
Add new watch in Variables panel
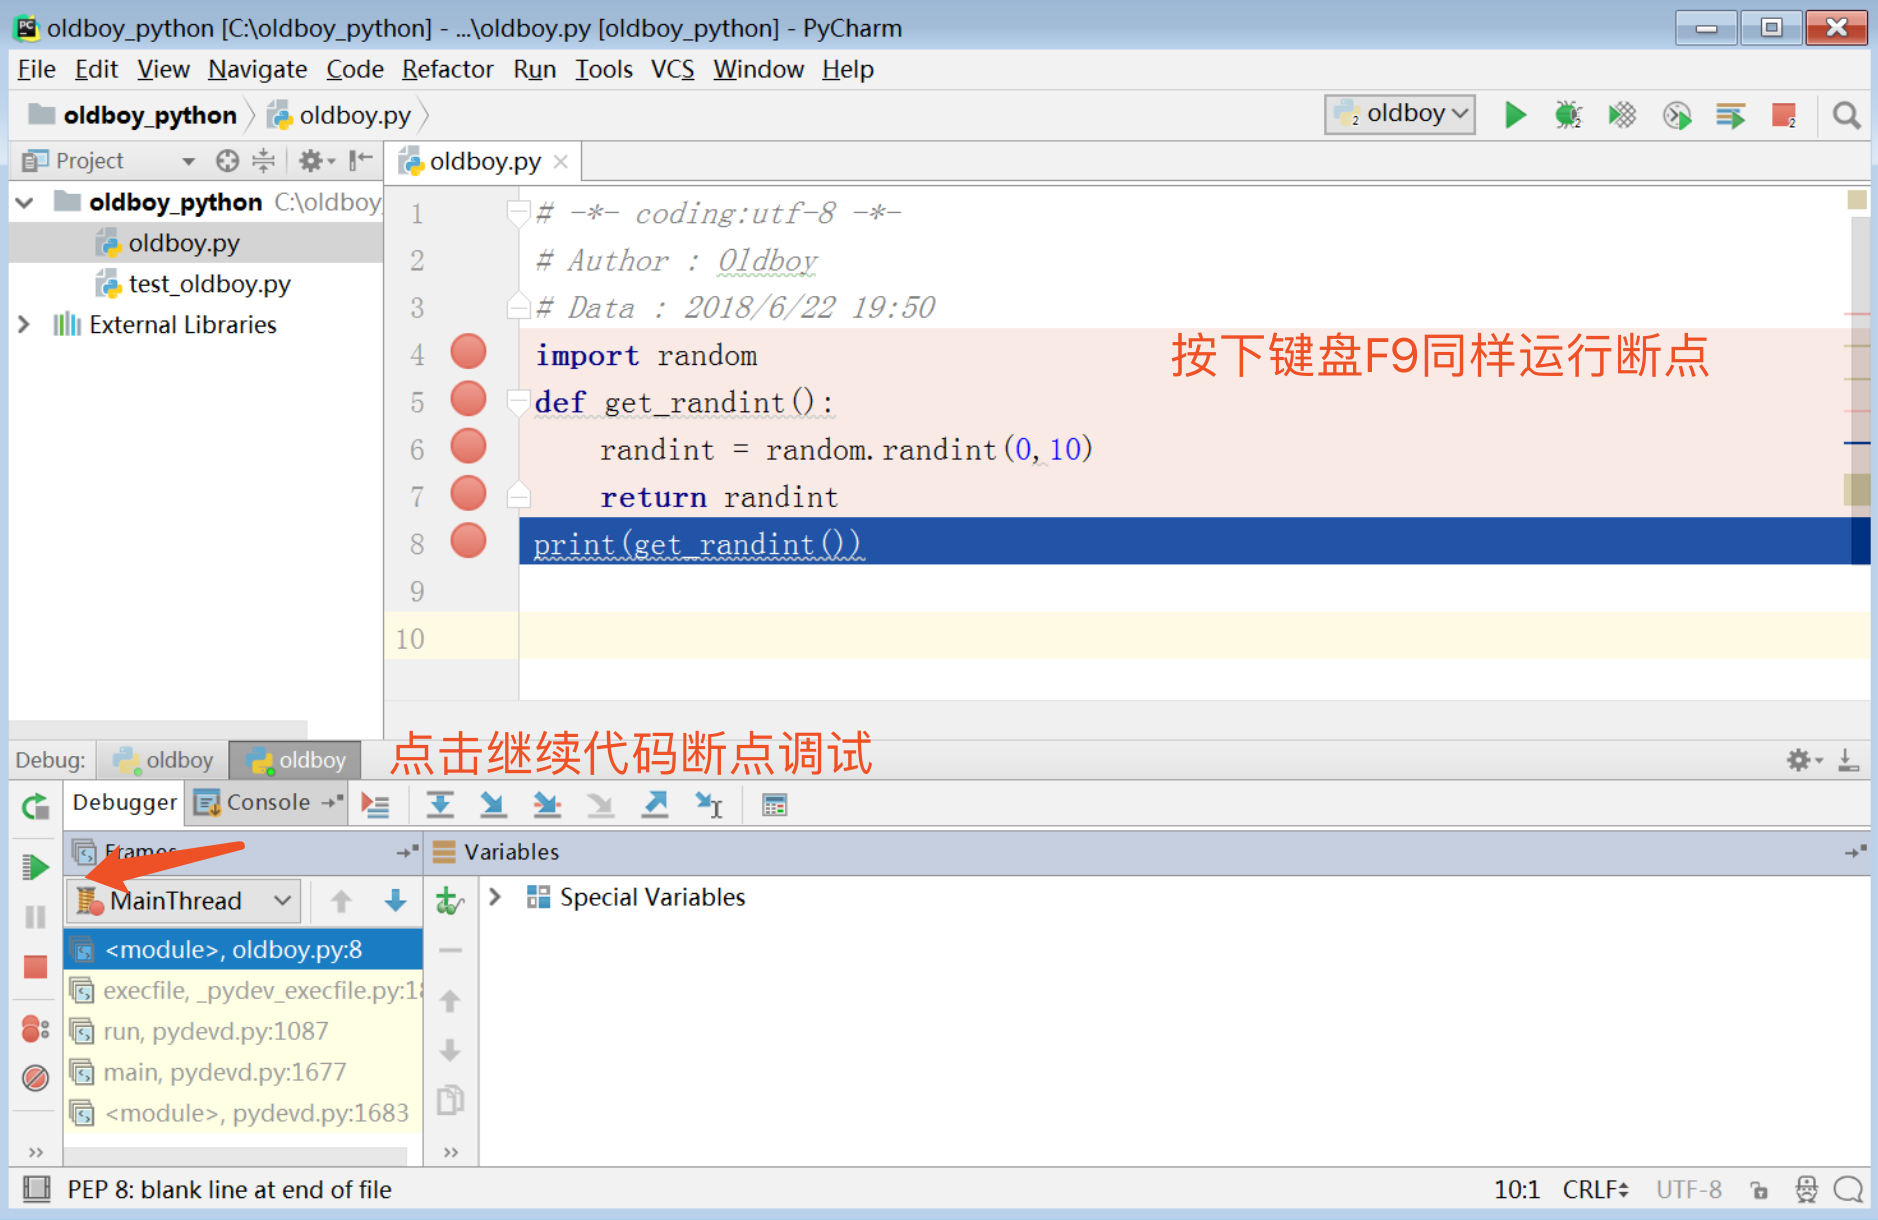[x=450, y=901]
